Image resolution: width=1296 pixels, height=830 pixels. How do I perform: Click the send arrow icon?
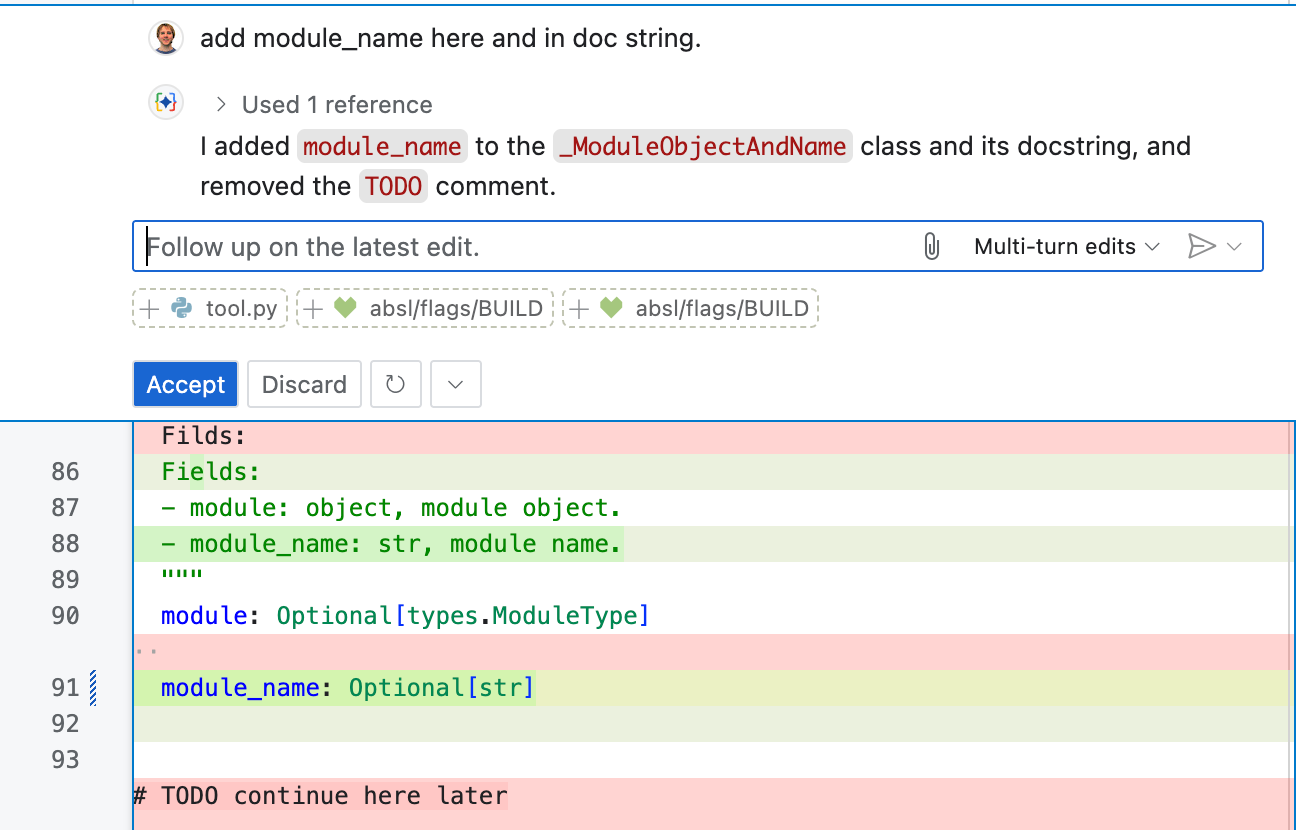pos(1200,247)
